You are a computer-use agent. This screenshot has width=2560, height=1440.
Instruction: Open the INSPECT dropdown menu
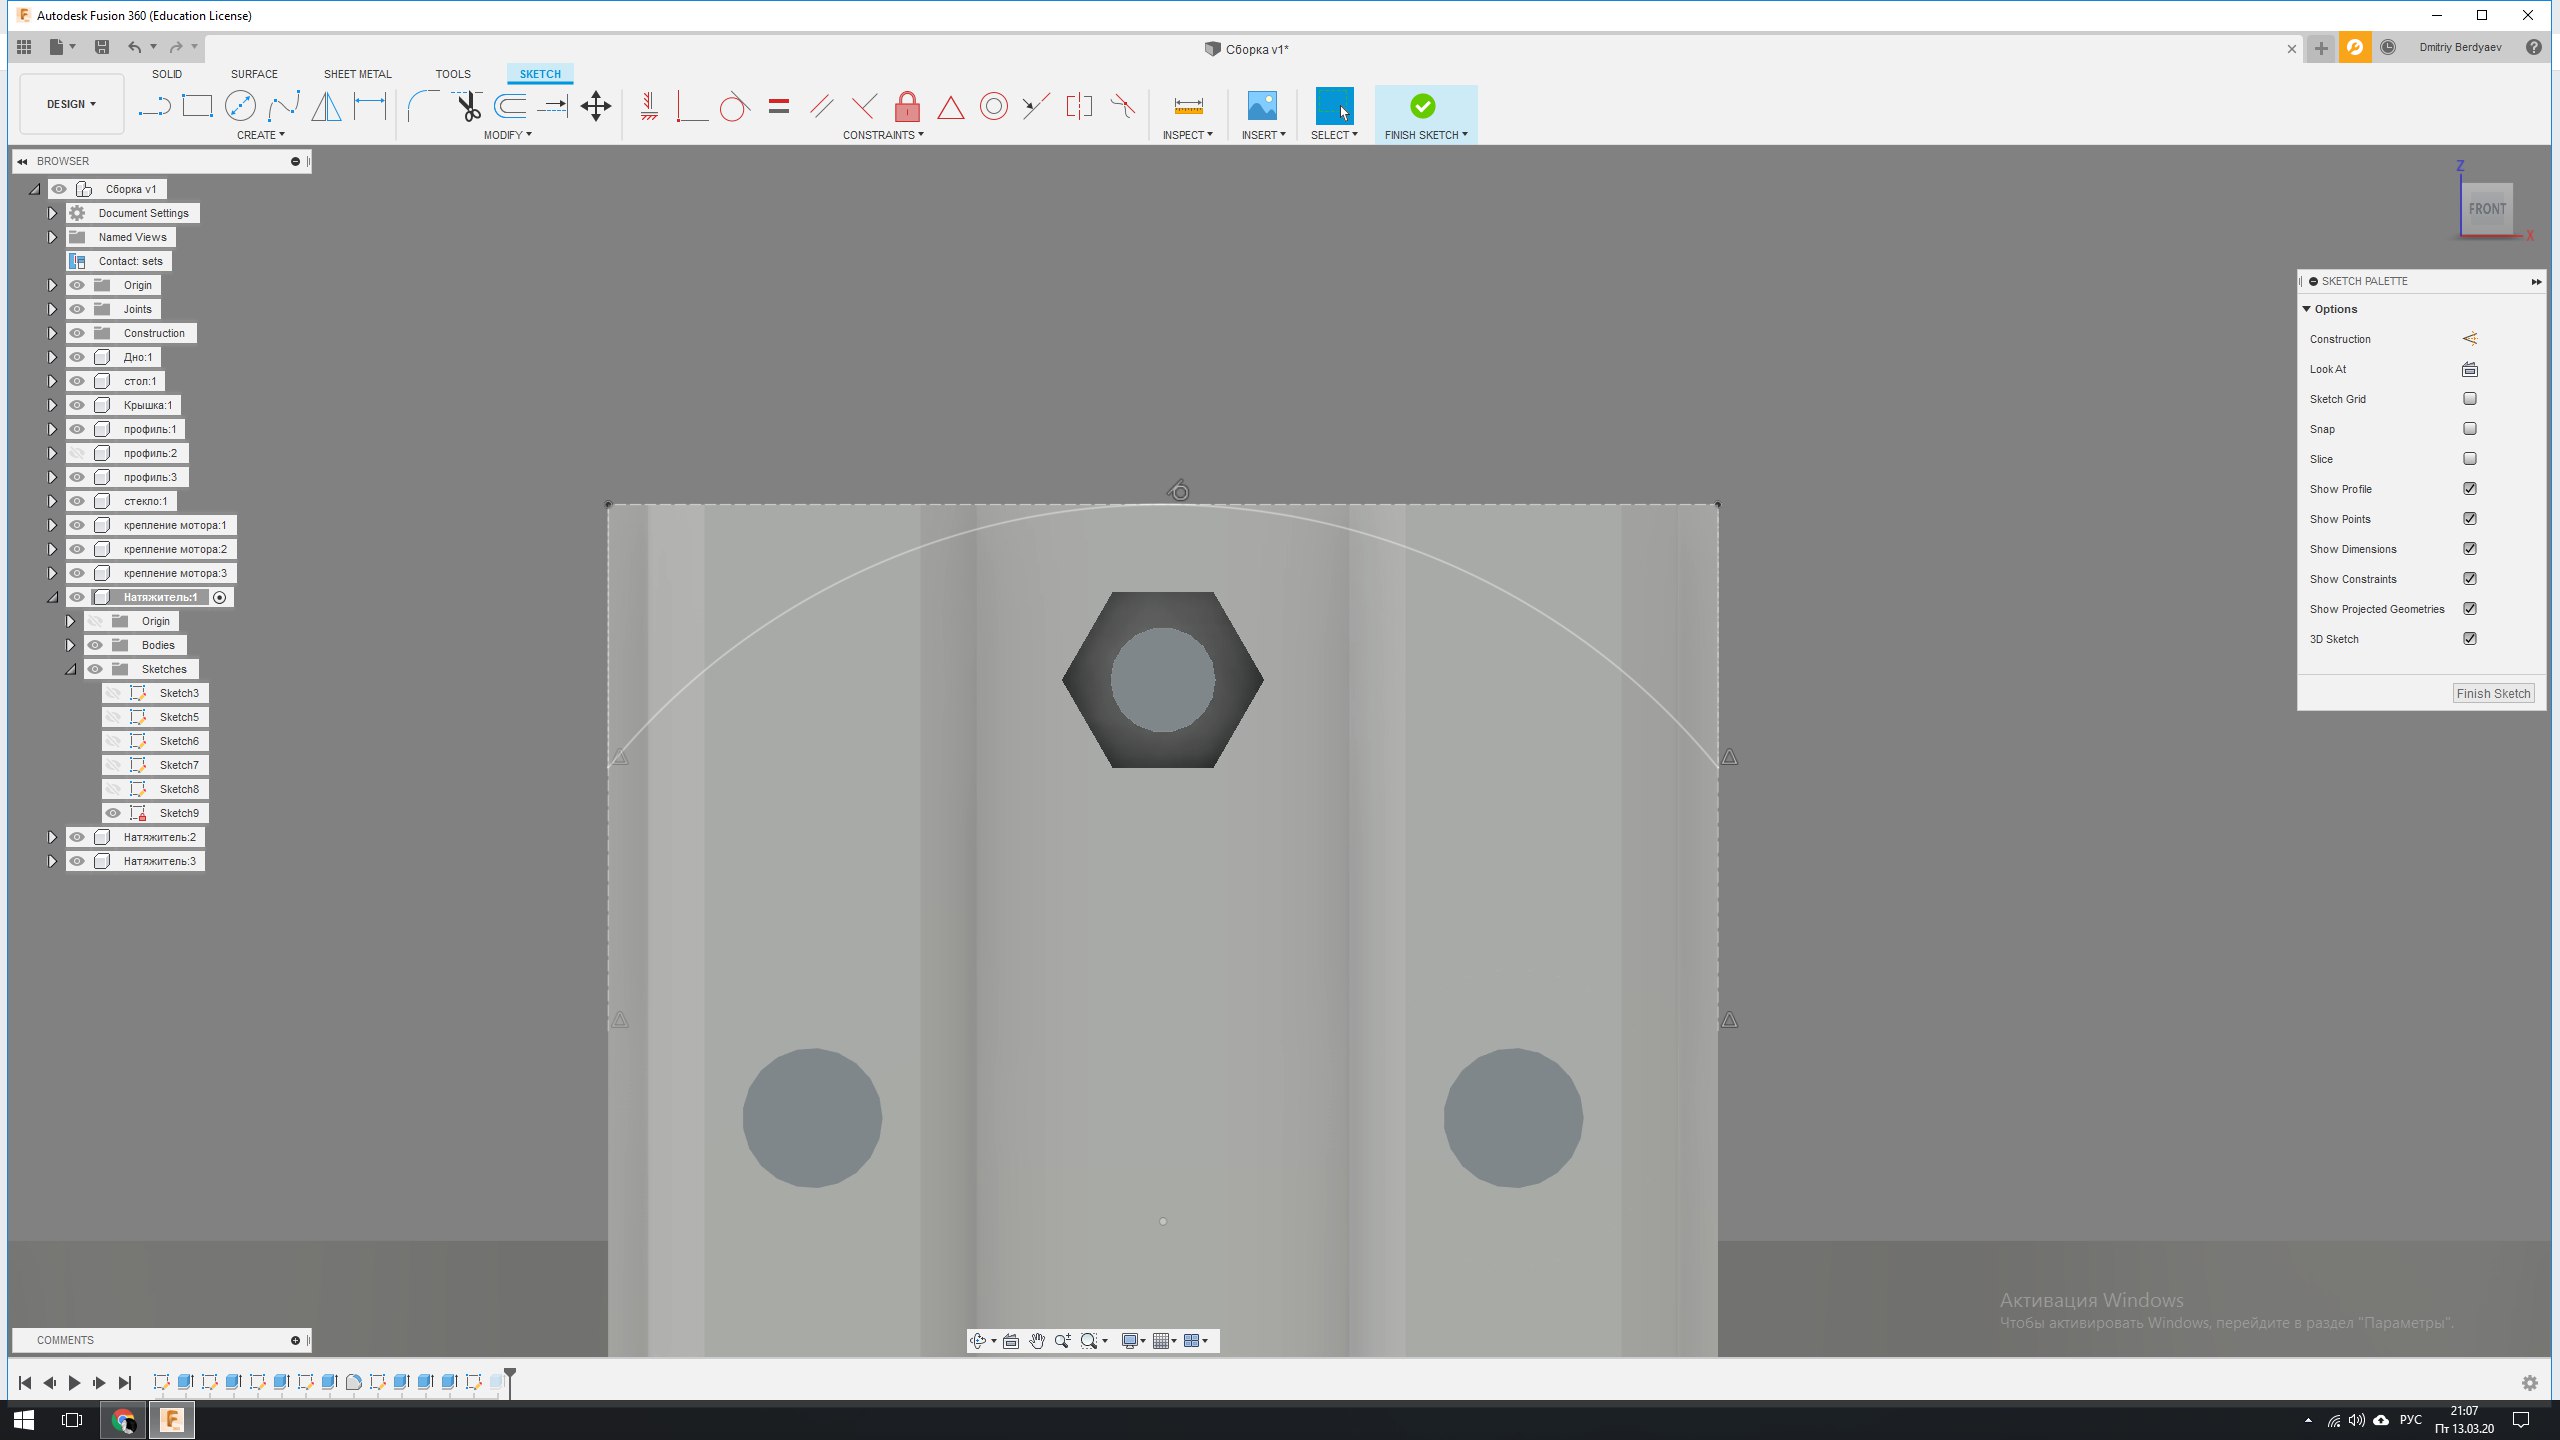pos(1187,135)
